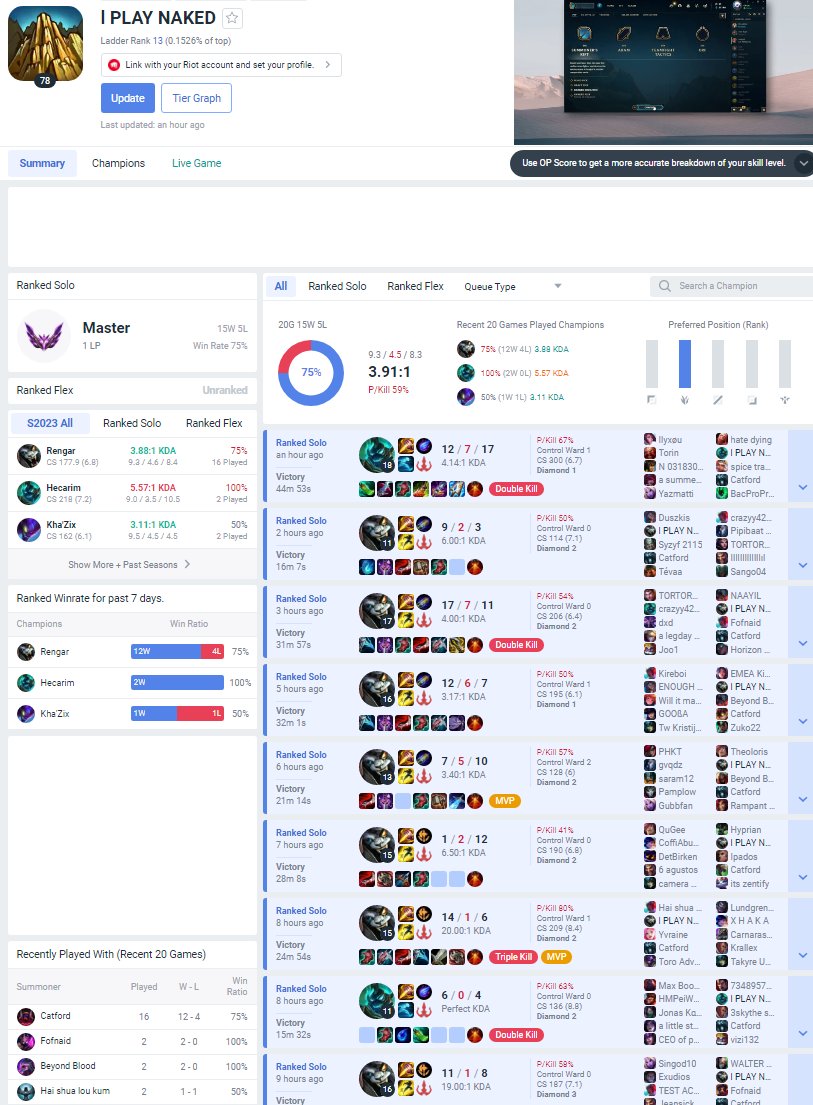This screenshot has width=813, height=1105.
Task: Expand details of the 16m 7s victory match
Action: [802, 565]
